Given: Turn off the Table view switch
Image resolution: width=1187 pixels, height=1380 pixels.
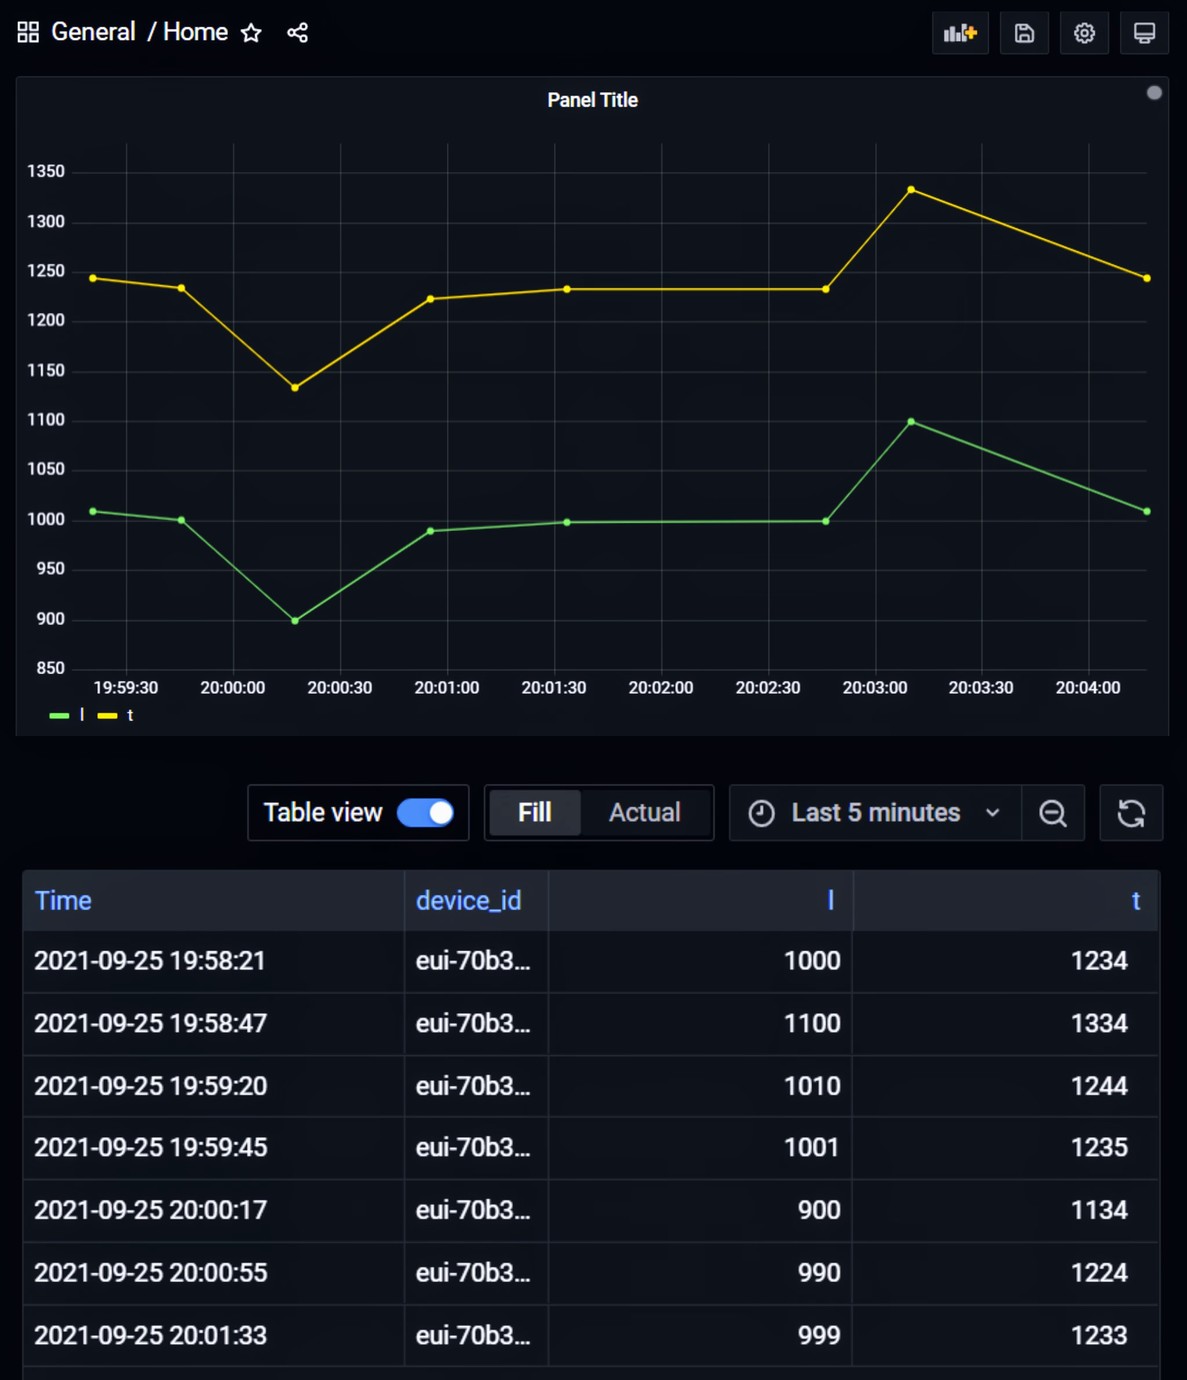Looking at the screenshot, I should (x=426, y=813).
